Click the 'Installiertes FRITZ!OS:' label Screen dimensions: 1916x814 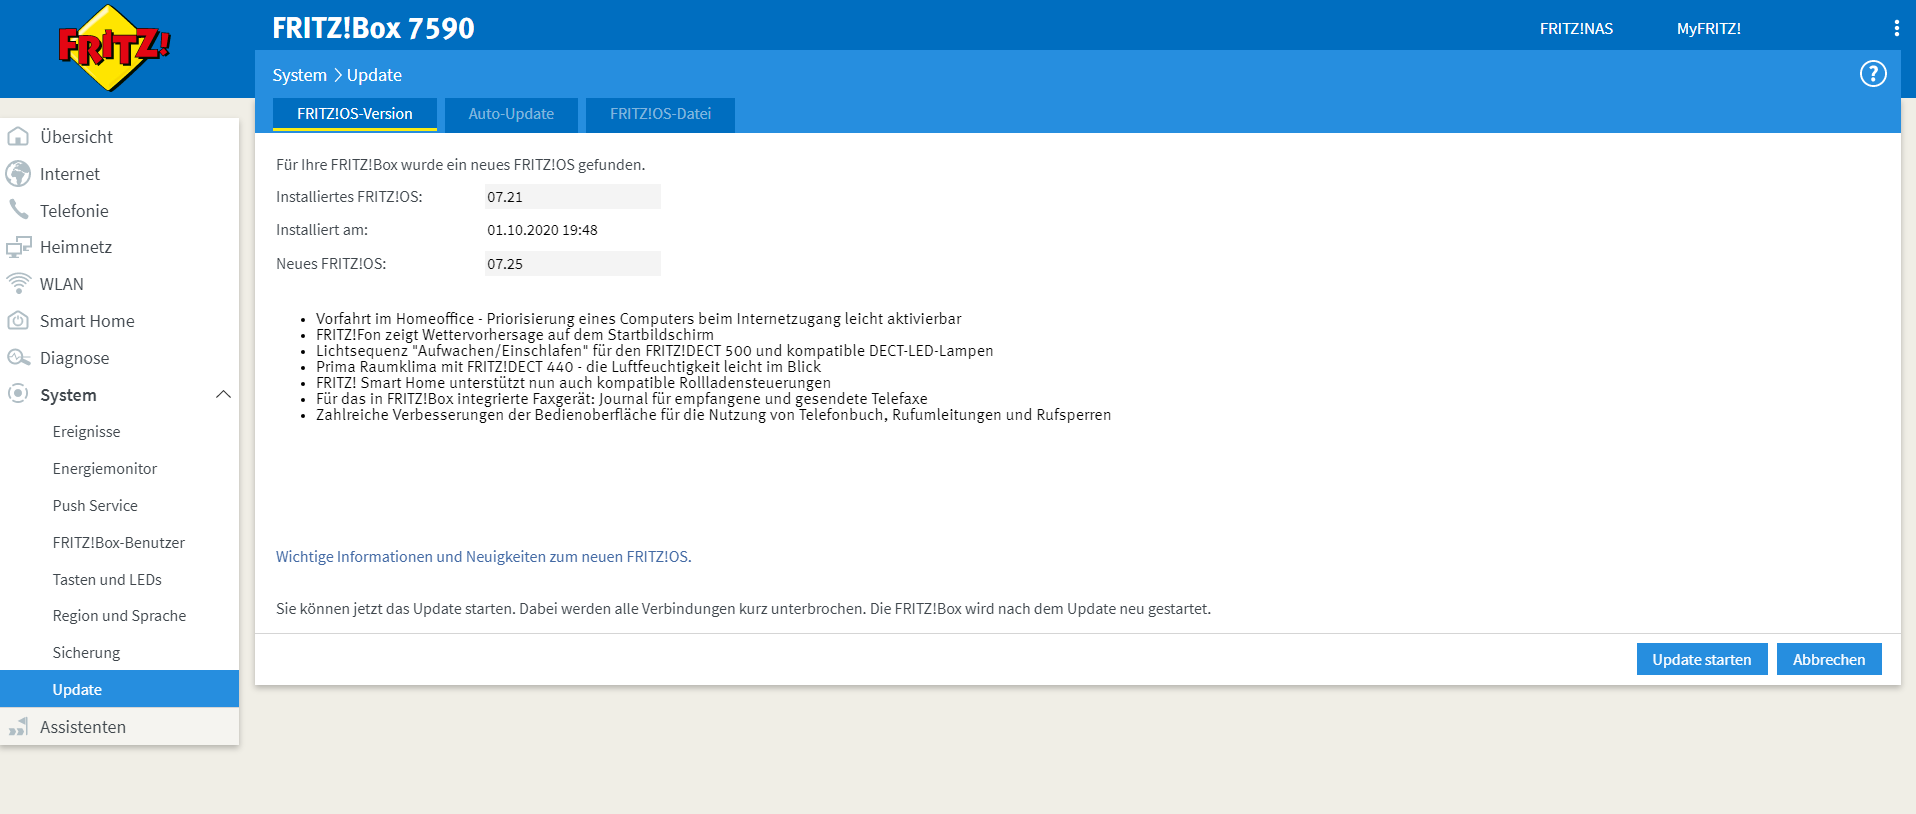[x=349, y=197]
